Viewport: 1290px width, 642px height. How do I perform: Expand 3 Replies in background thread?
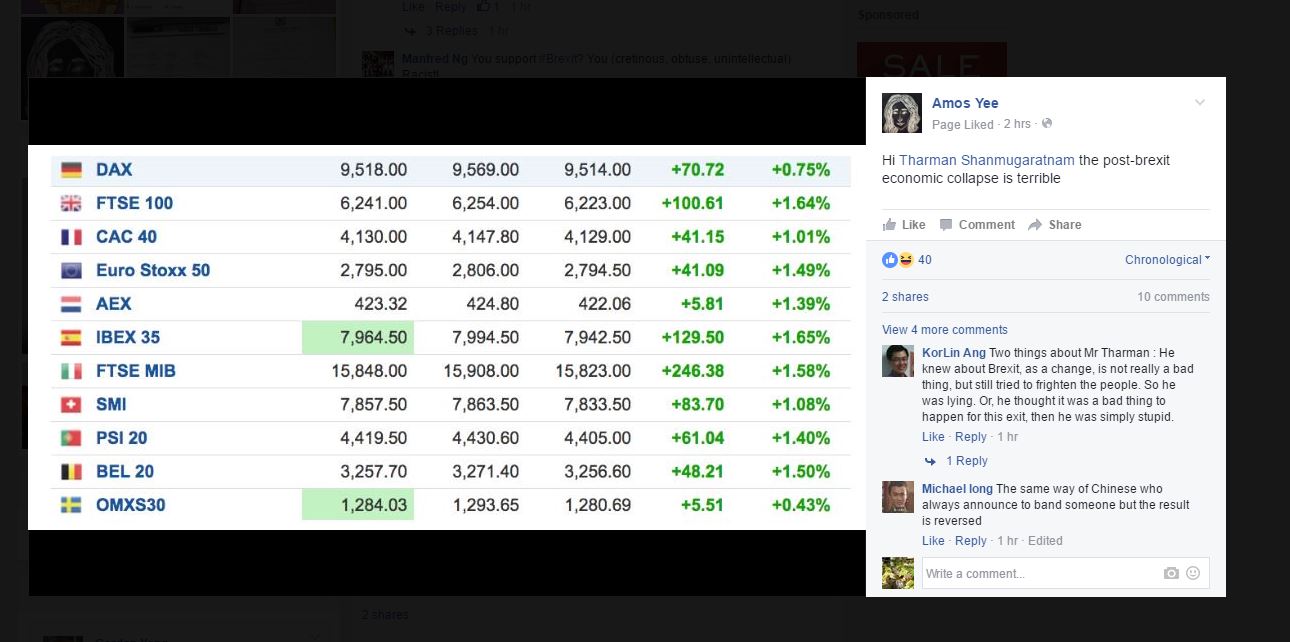pos(451,31)
